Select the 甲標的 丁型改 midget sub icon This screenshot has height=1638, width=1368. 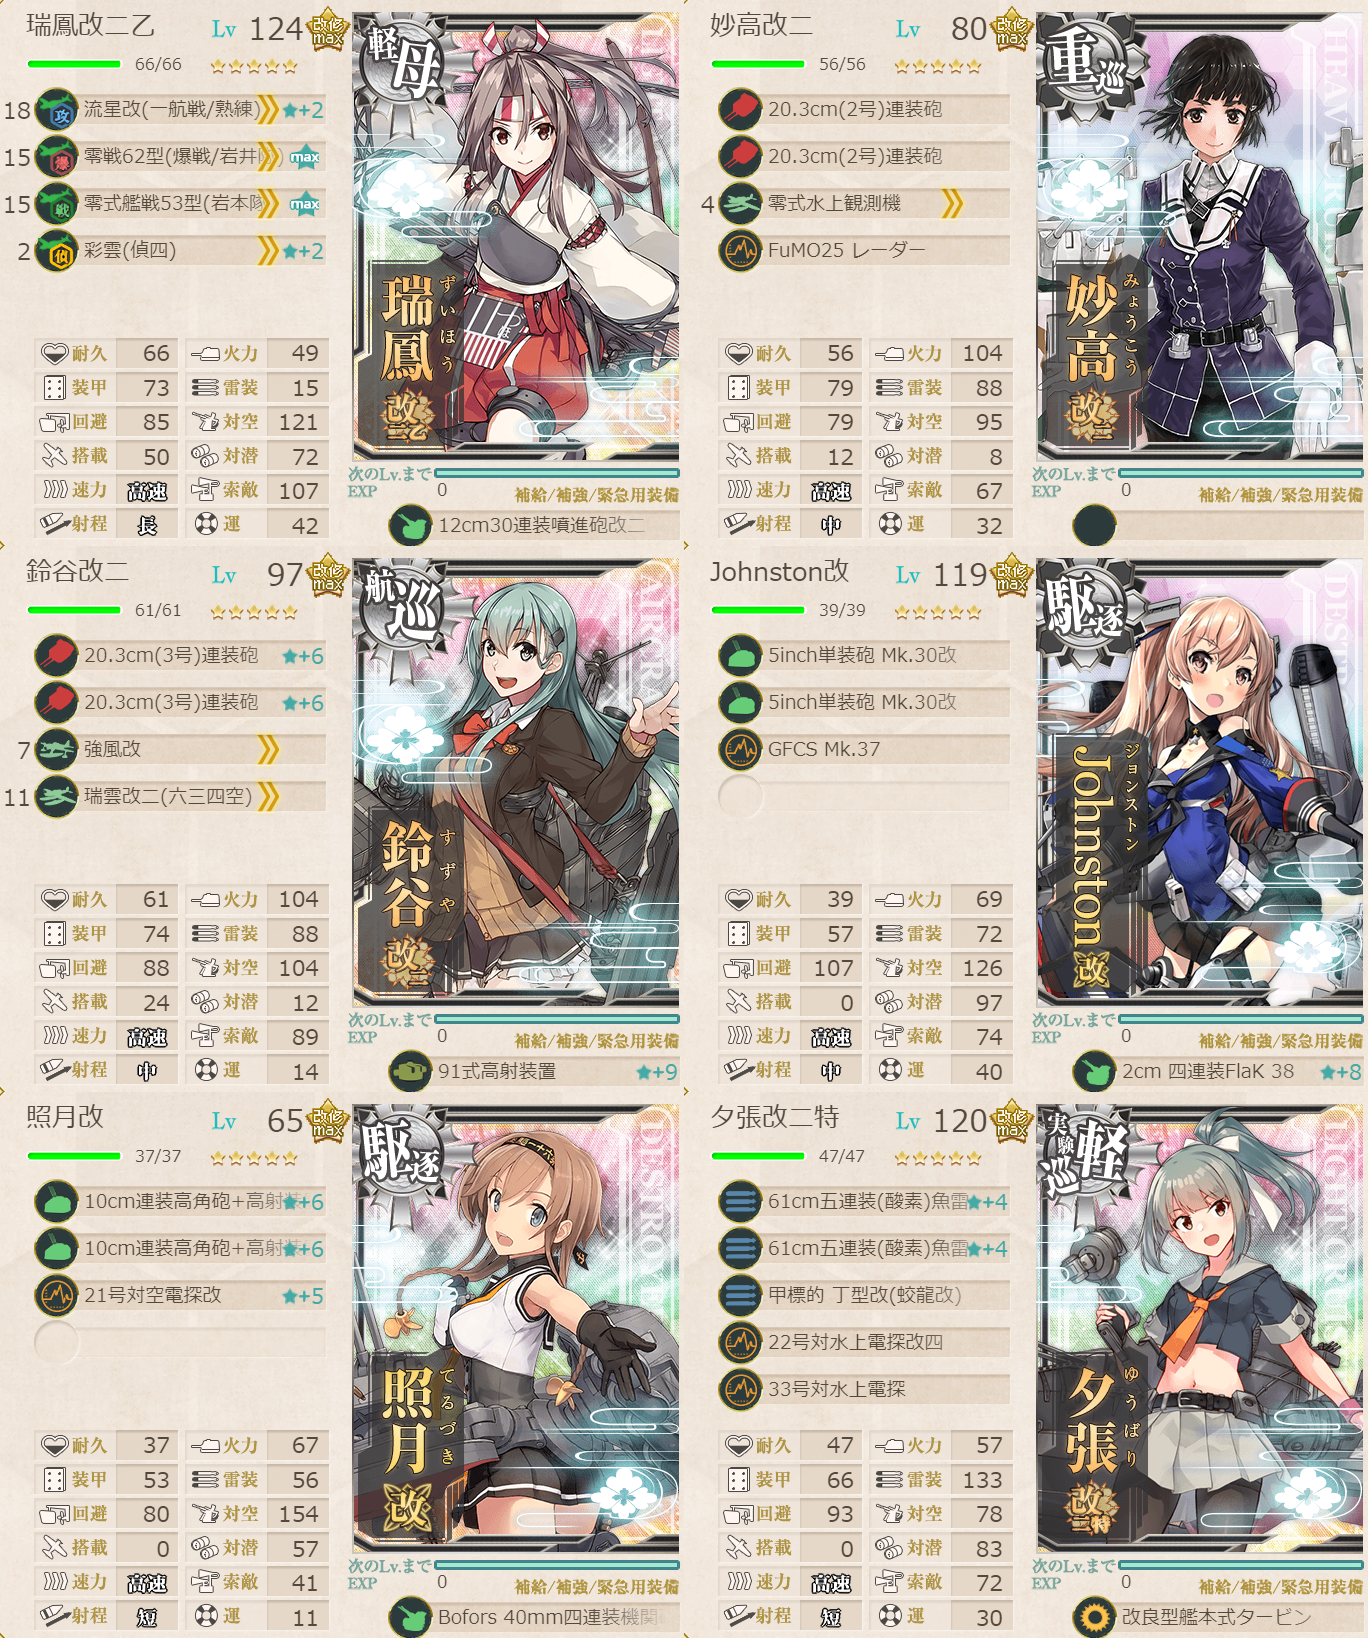[x=741, y=1295]
